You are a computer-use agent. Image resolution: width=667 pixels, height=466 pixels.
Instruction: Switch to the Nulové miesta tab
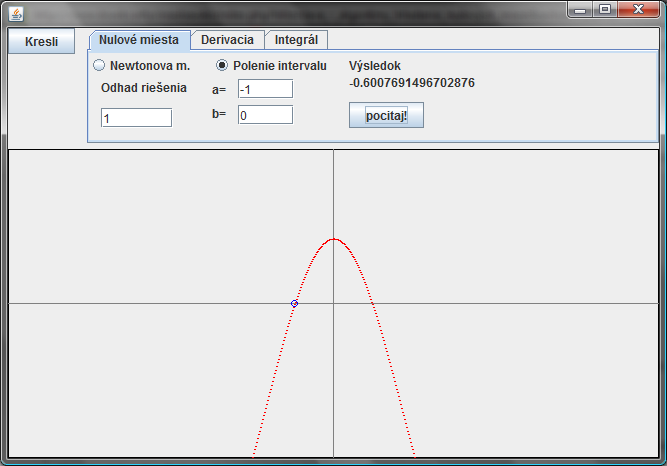click(x=139, y=40)
